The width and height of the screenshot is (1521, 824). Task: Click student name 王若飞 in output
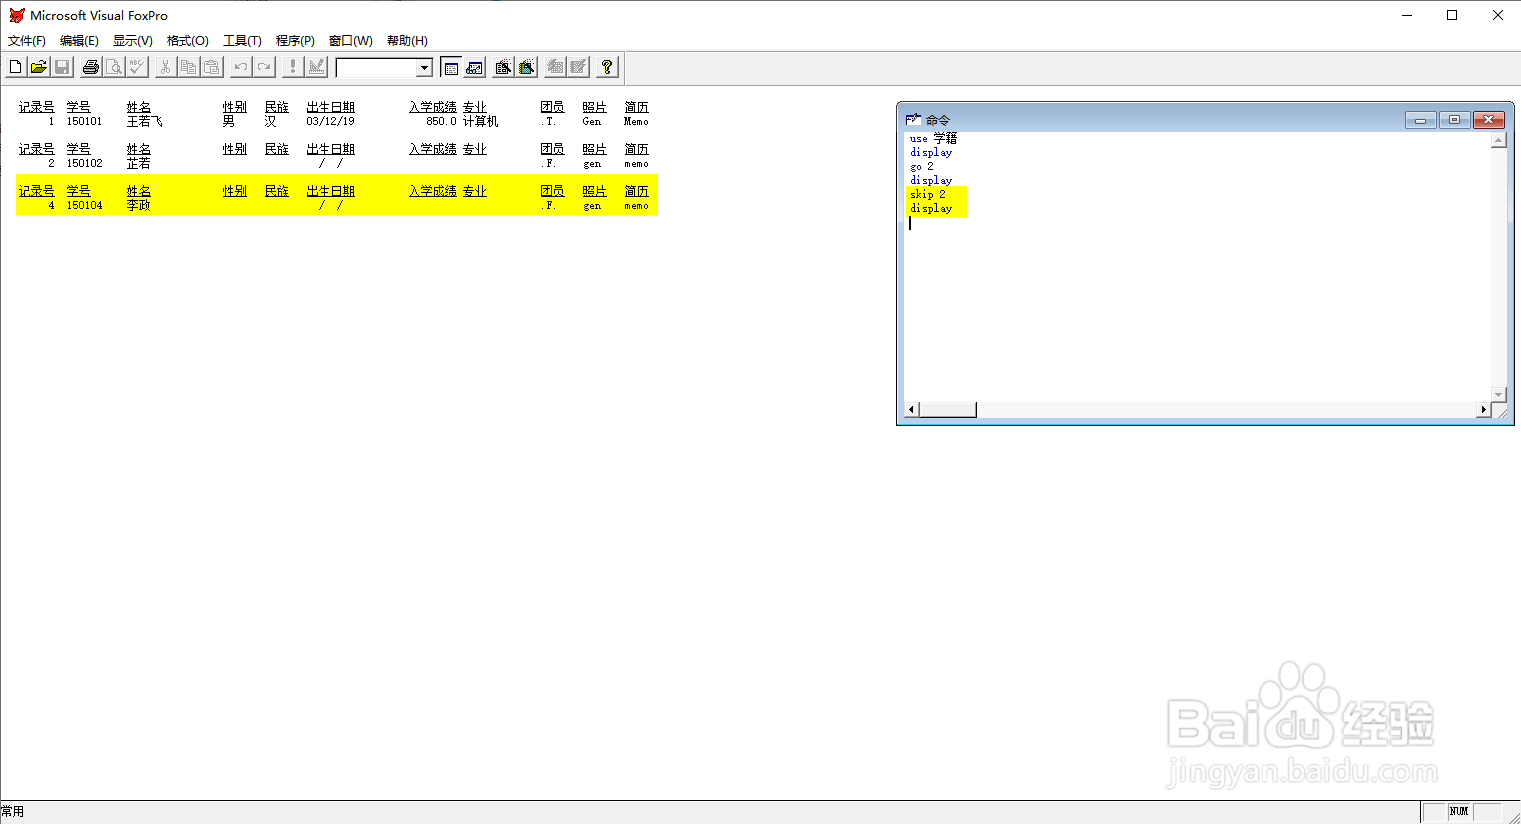pyautogui.click(x=144, y=122)
